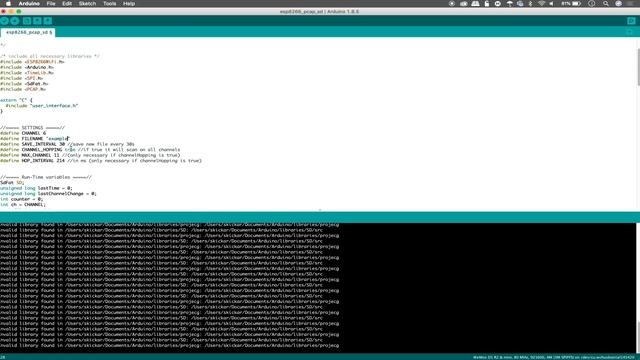Click the '//===== SETTINGS =====//' comment
The image size is (640, 360).
coord(32,128)
